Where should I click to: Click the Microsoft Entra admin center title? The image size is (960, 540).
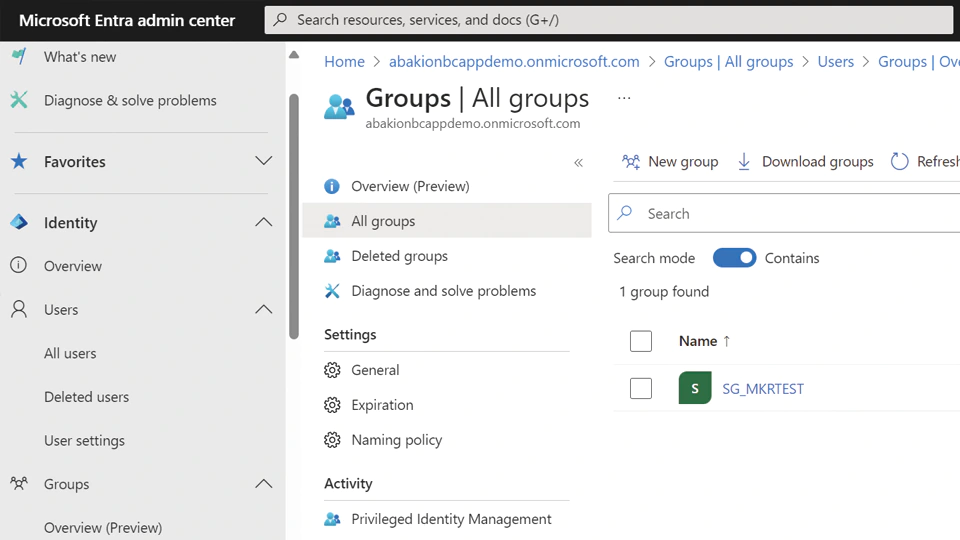pyautogui.click(x=127, y=20)
